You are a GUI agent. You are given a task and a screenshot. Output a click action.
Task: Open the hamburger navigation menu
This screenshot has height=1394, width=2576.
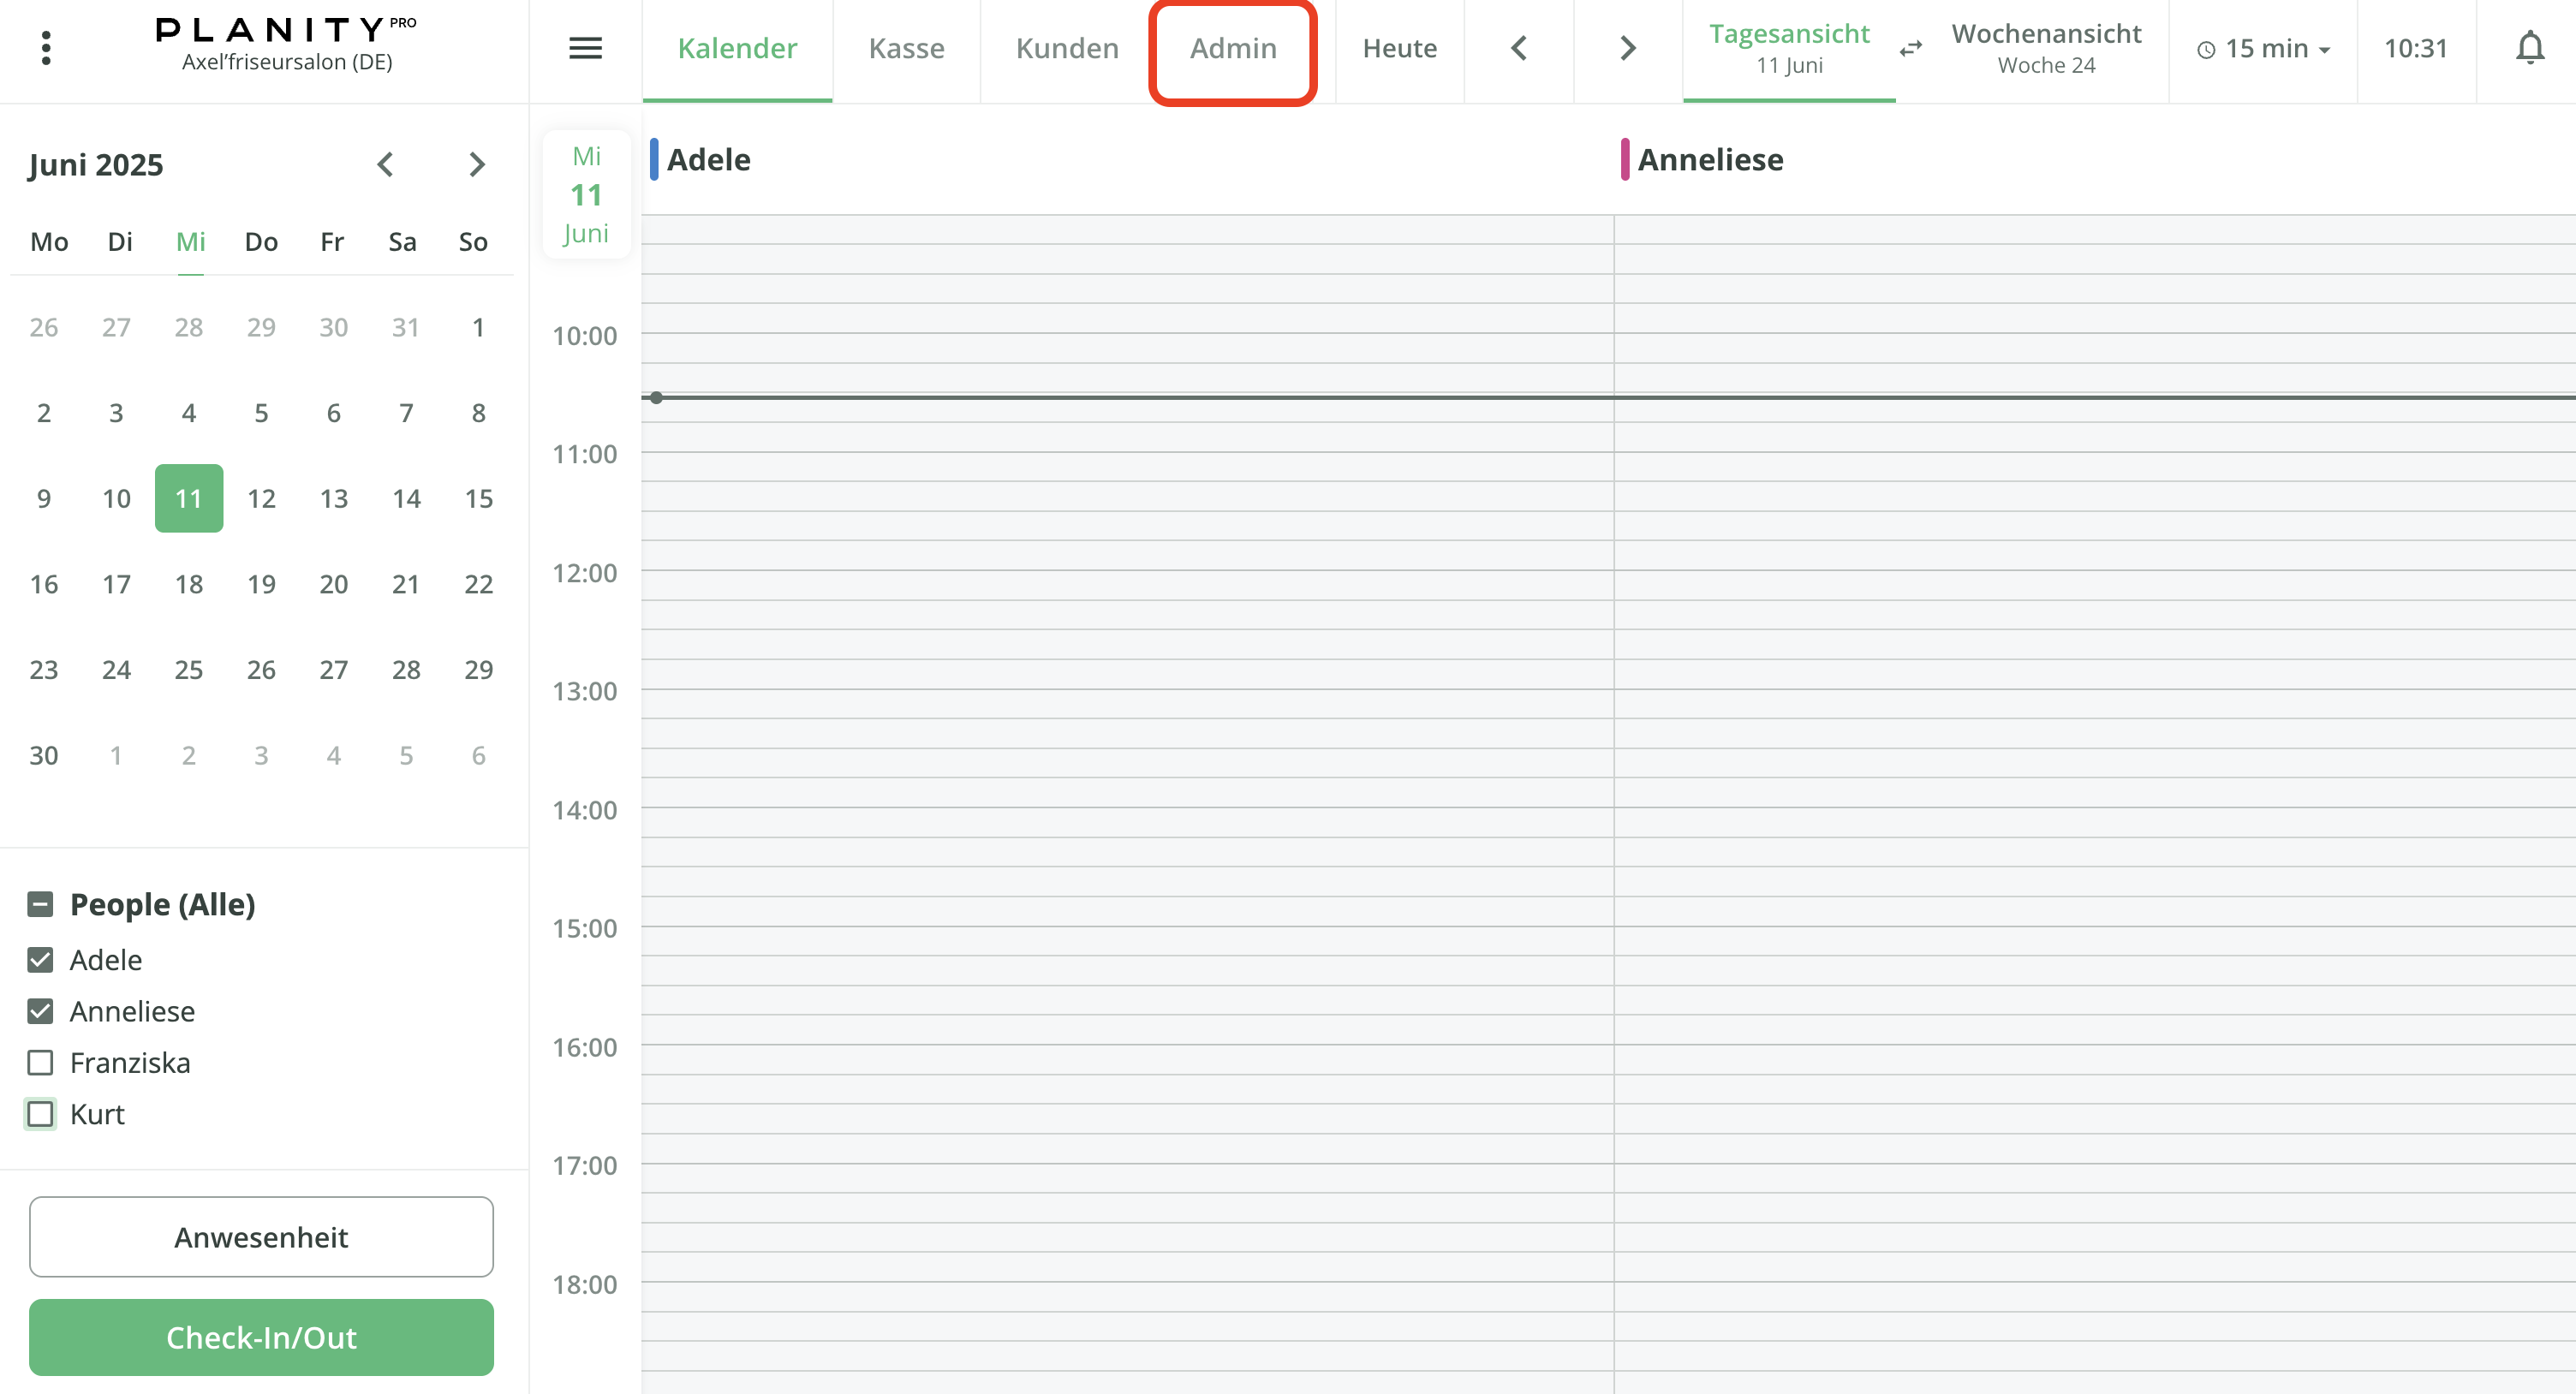tap(585, 48)
